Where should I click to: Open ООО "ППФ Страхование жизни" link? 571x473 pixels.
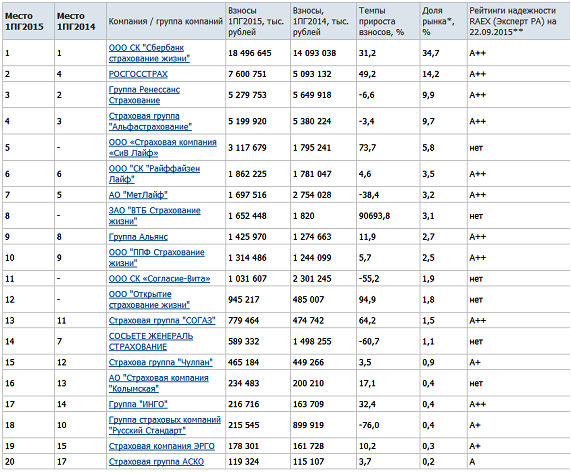click(x=157, y=257)
